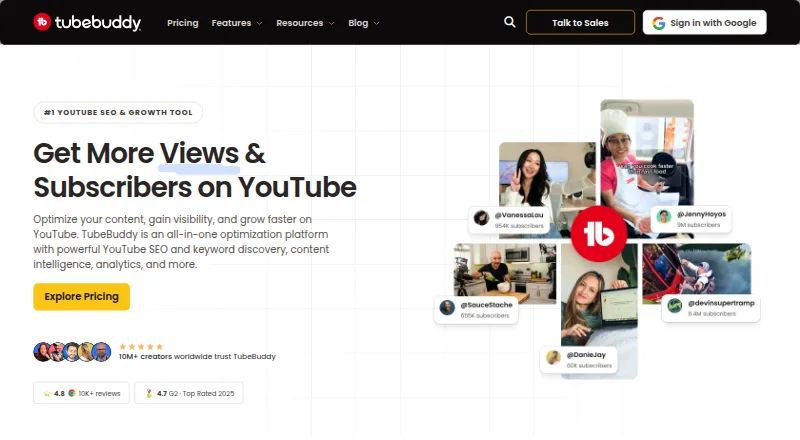Image resolution: width=800 pixels, height=440 pixels.
Task: Click the @VanessaLau channel name
Action: 519,215
